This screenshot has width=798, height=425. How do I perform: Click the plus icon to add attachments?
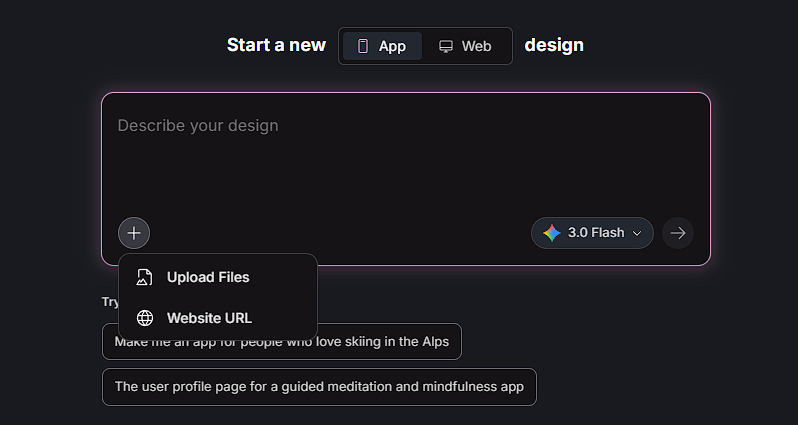[134, 233]
